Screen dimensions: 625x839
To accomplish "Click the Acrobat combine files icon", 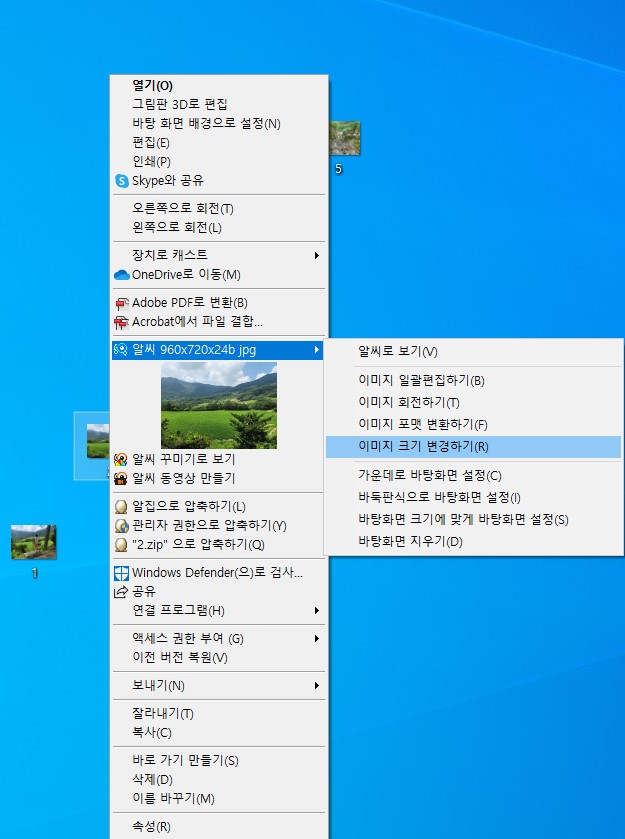I will [x=122, y=323].
